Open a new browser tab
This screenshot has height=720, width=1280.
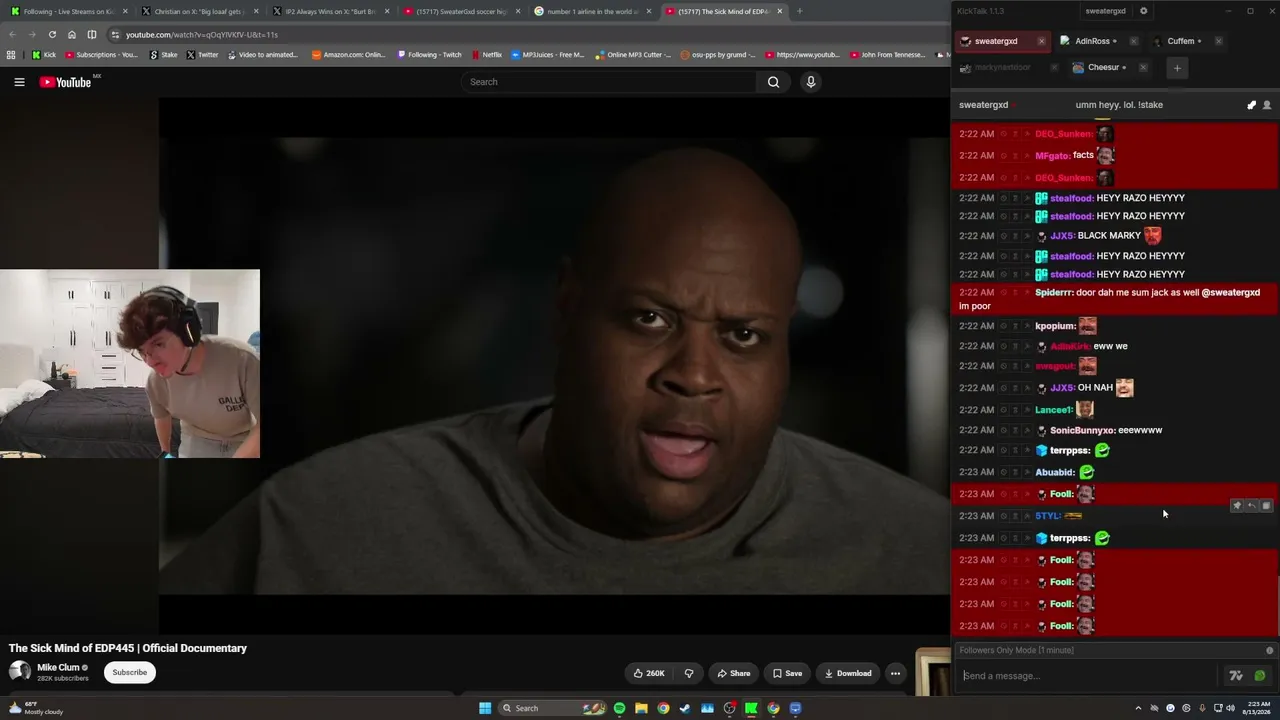click(x=799, y=11)
